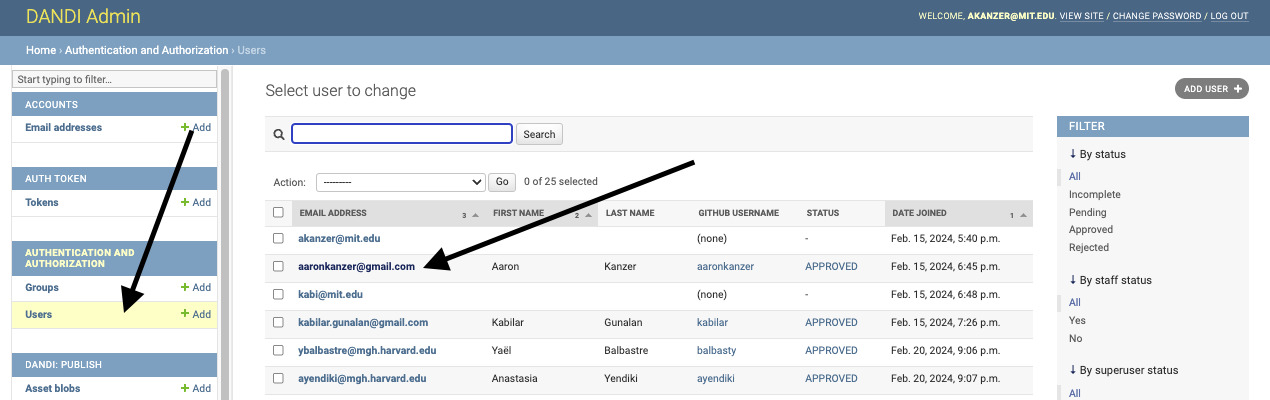The height and width of the screenshot is (400, 1270).
Task: Check the box for akanzer@mit.edu row
Action: pyautogui.click(x=278, y=239)
